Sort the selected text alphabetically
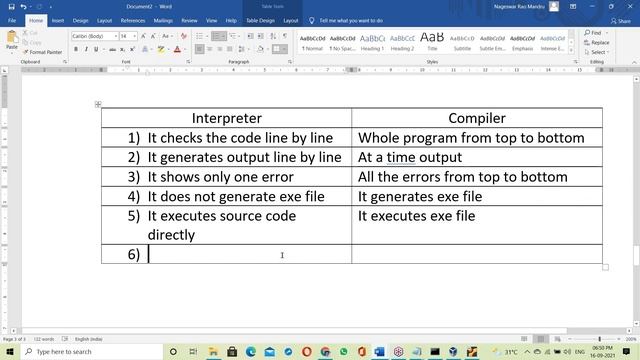 point(273,36)
